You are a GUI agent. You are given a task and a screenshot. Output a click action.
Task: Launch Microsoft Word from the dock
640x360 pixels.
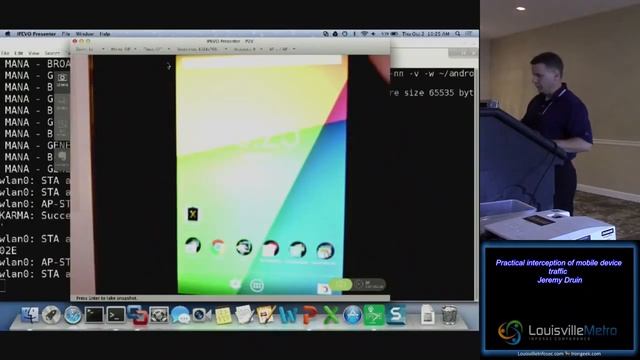click(x=289, y=316)
